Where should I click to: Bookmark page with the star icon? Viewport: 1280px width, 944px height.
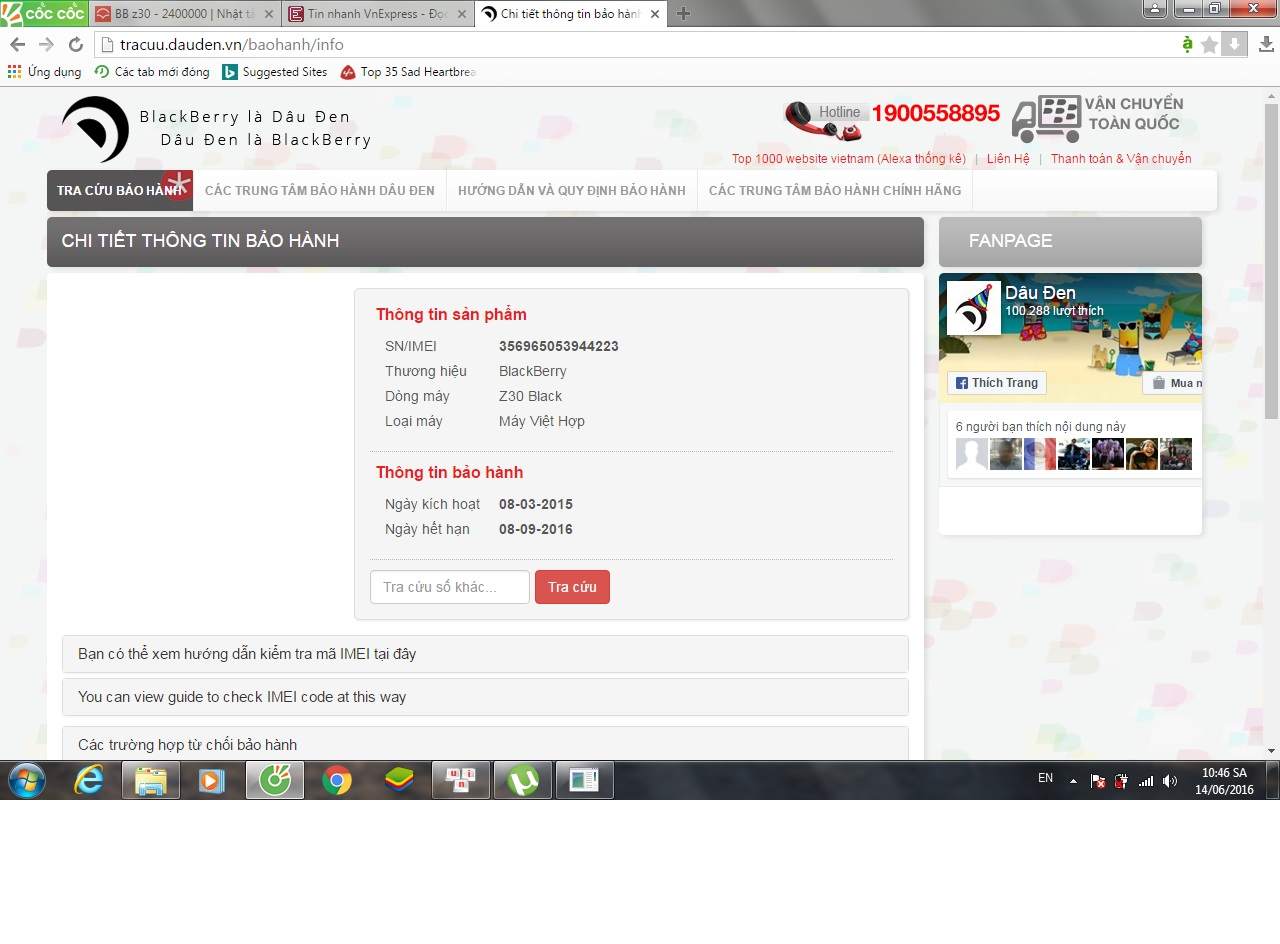pos(1210,44)
